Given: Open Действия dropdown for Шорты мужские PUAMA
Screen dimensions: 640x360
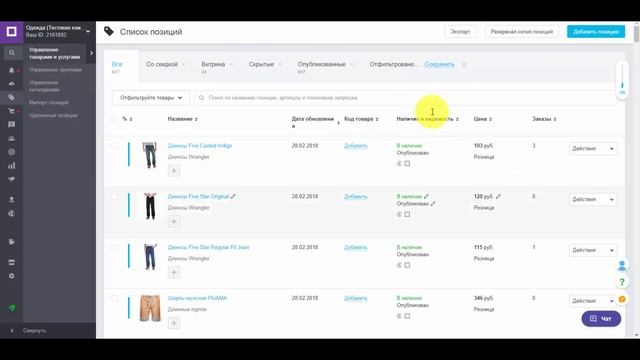Looking at the screenshot, I should [x=593, y=301].
